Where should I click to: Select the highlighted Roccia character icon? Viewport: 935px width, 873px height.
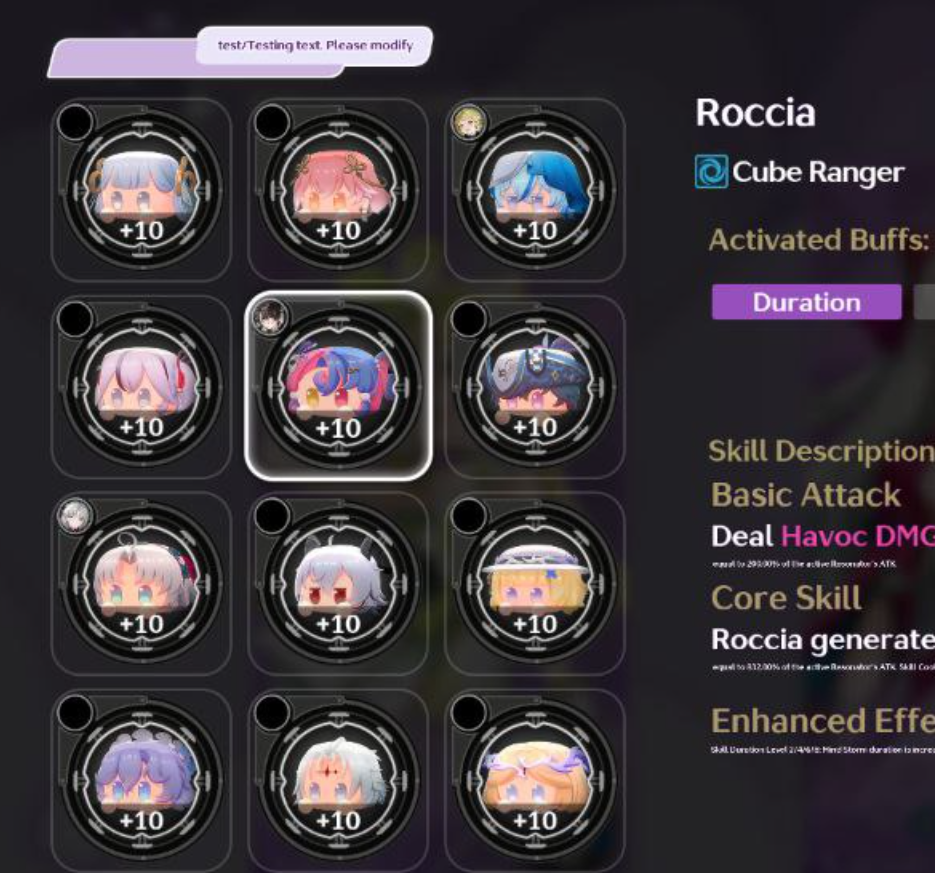click(338, 386)
